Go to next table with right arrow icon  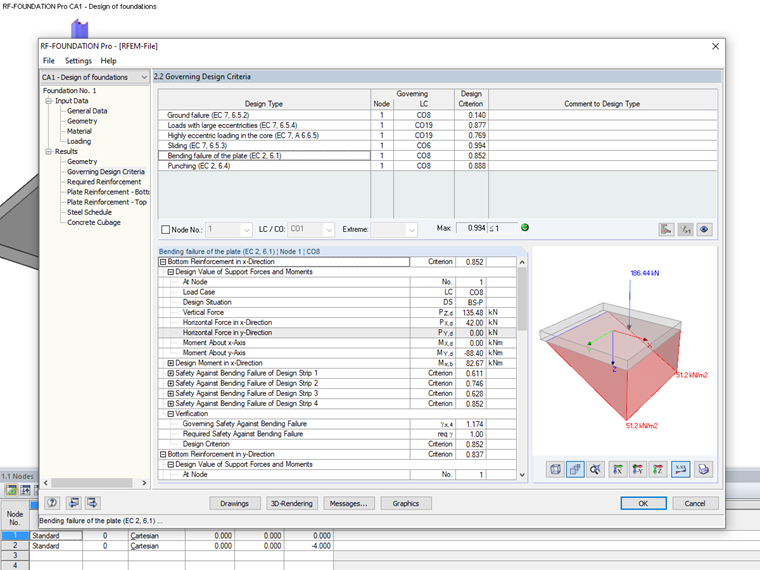point(92,503)
